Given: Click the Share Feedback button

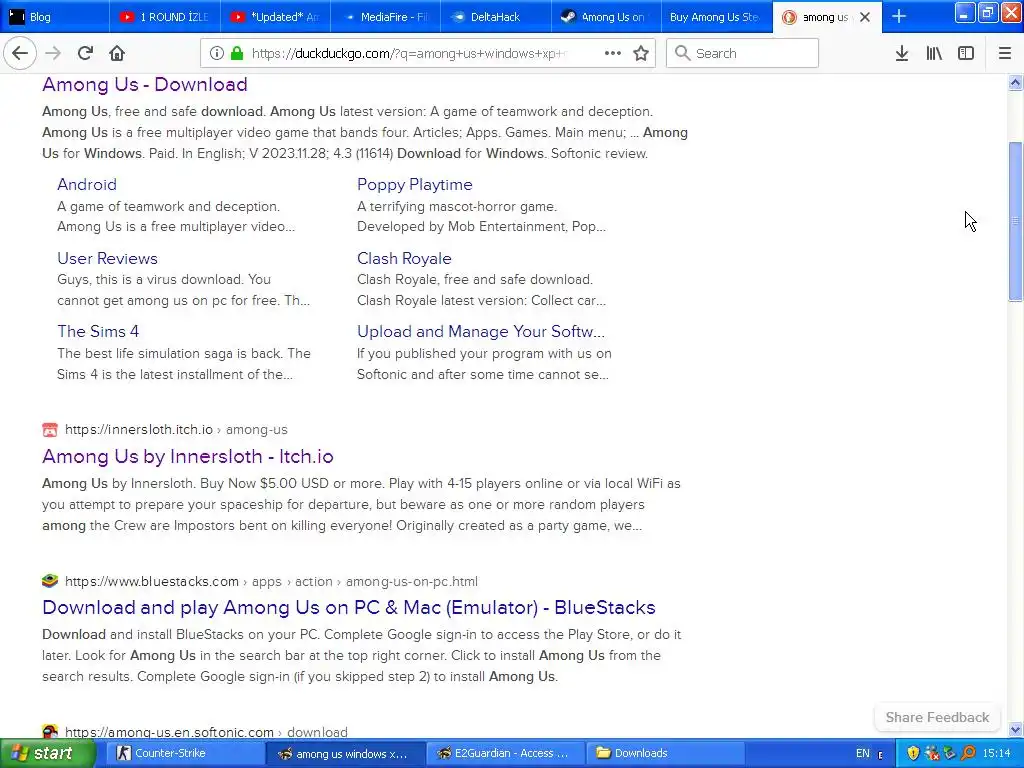Looking at the screenshot, I should pyautogui.click(x=937, y=717).
